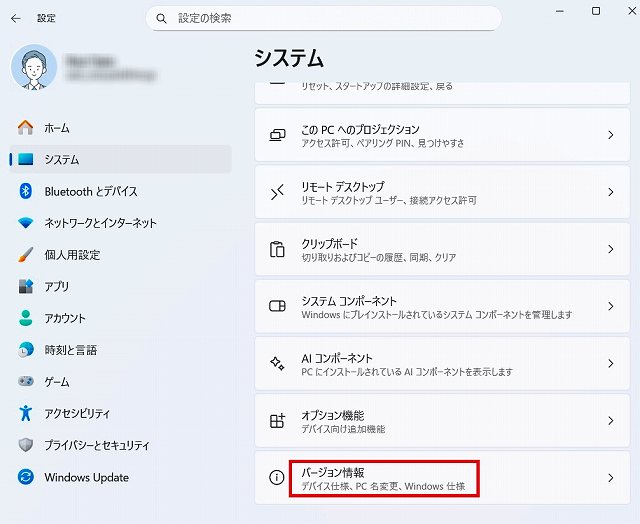Click the user profile avatar
This screenshot has height=524, width=640.
(x=35, y=67)
